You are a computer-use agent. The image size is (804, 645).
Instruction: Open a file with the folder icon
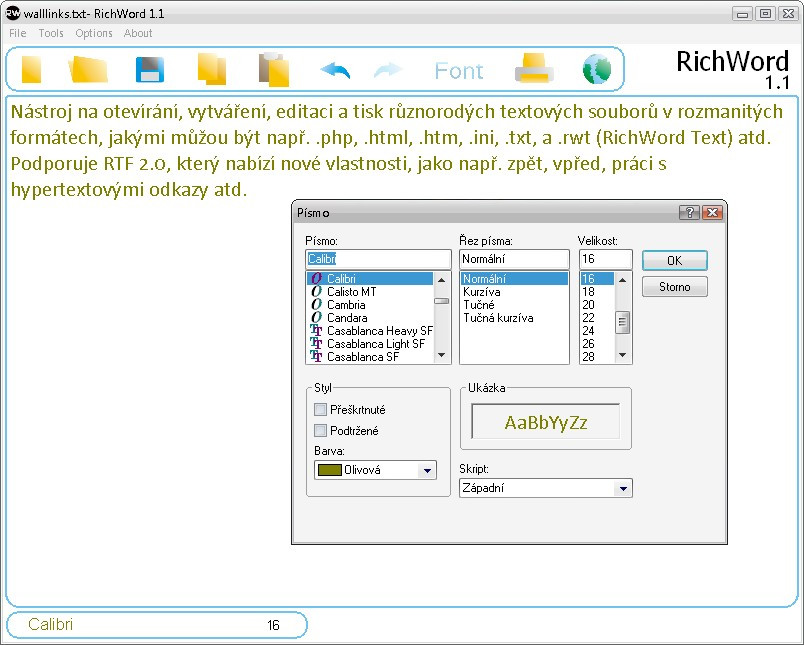[x=88, y=69]
